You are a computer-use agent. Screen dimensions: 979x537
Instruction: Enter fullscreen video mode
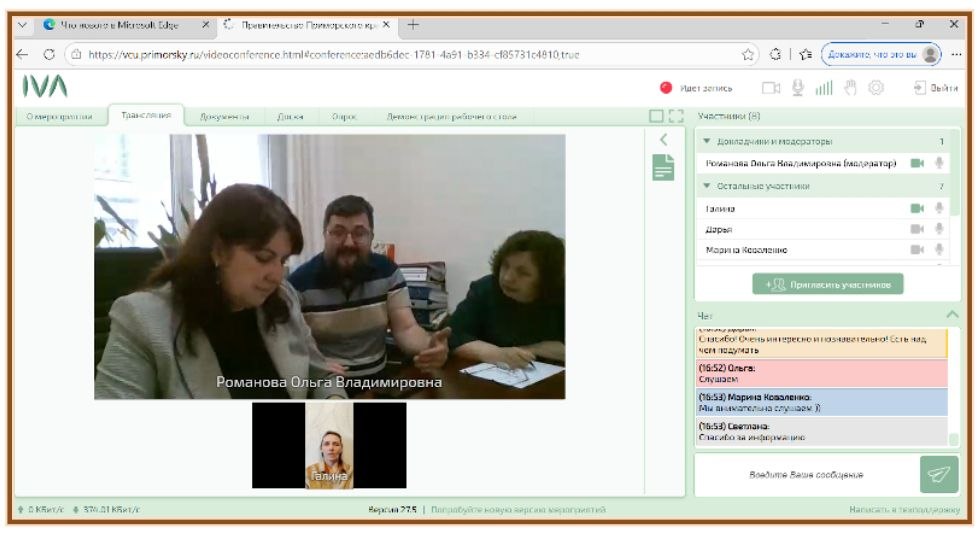click(x=675, y=117)
